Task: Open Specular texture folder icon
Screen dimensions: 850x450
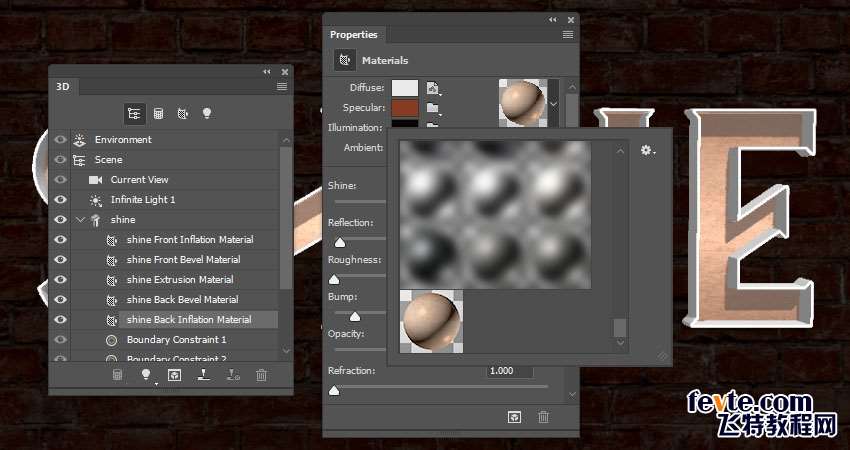Action: 433,108
